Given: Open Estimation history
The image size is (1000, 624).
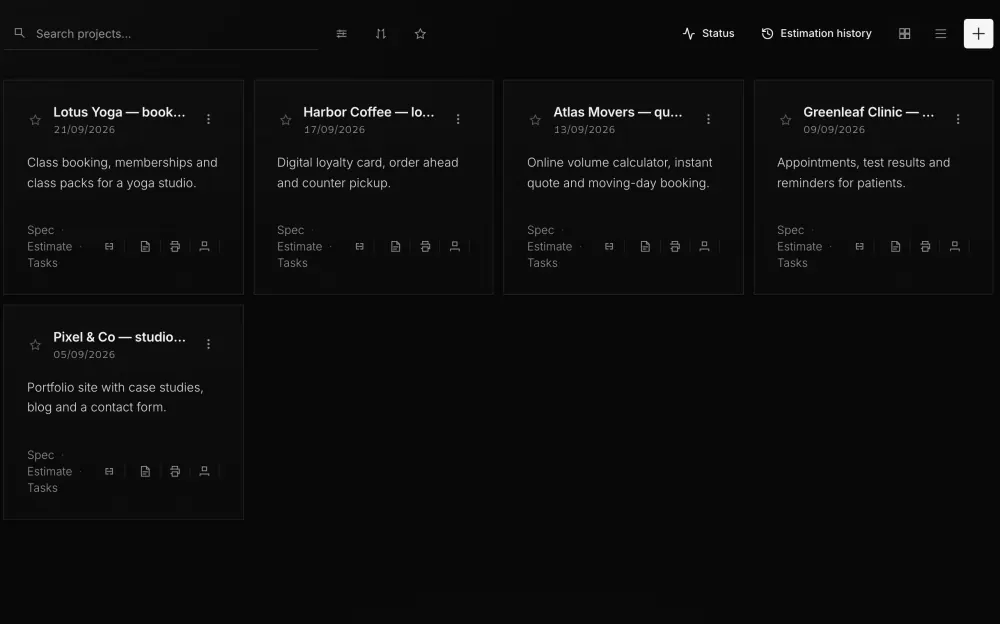Looking at the screenshot, I should (816, 33).
